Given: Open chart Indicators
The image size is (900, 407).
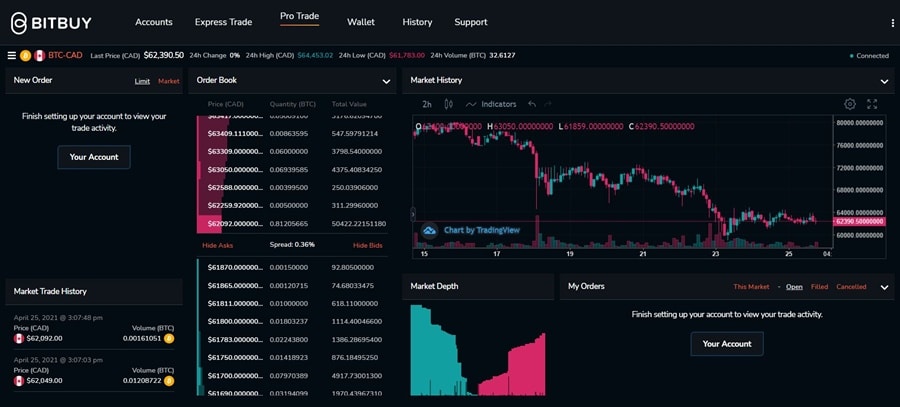Looking at the screenshot, I should [x=490, y=104].
